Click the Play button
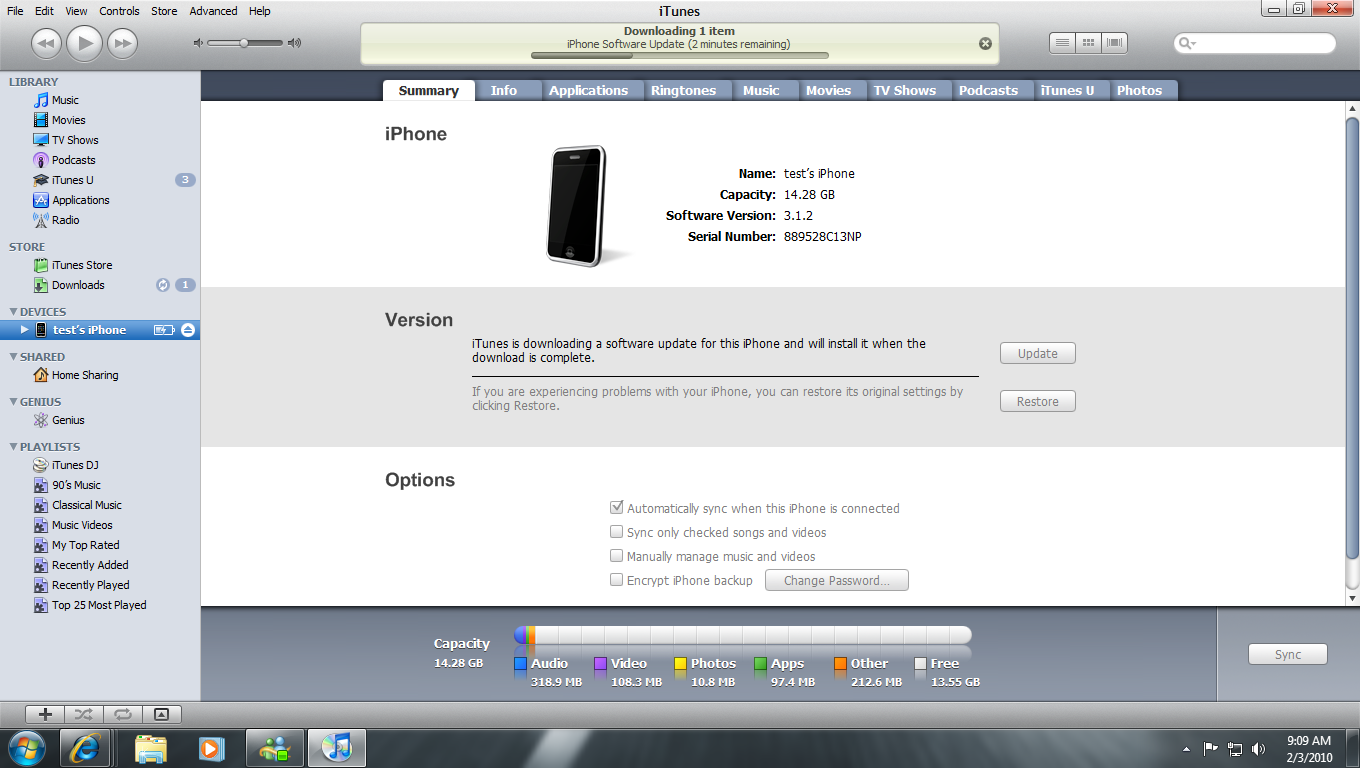1360x768 pixels. click(x=85, y=43)
